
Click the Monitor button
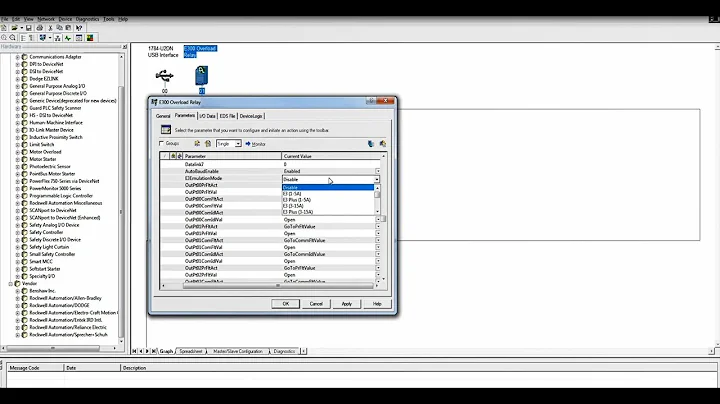pos(255,144)
